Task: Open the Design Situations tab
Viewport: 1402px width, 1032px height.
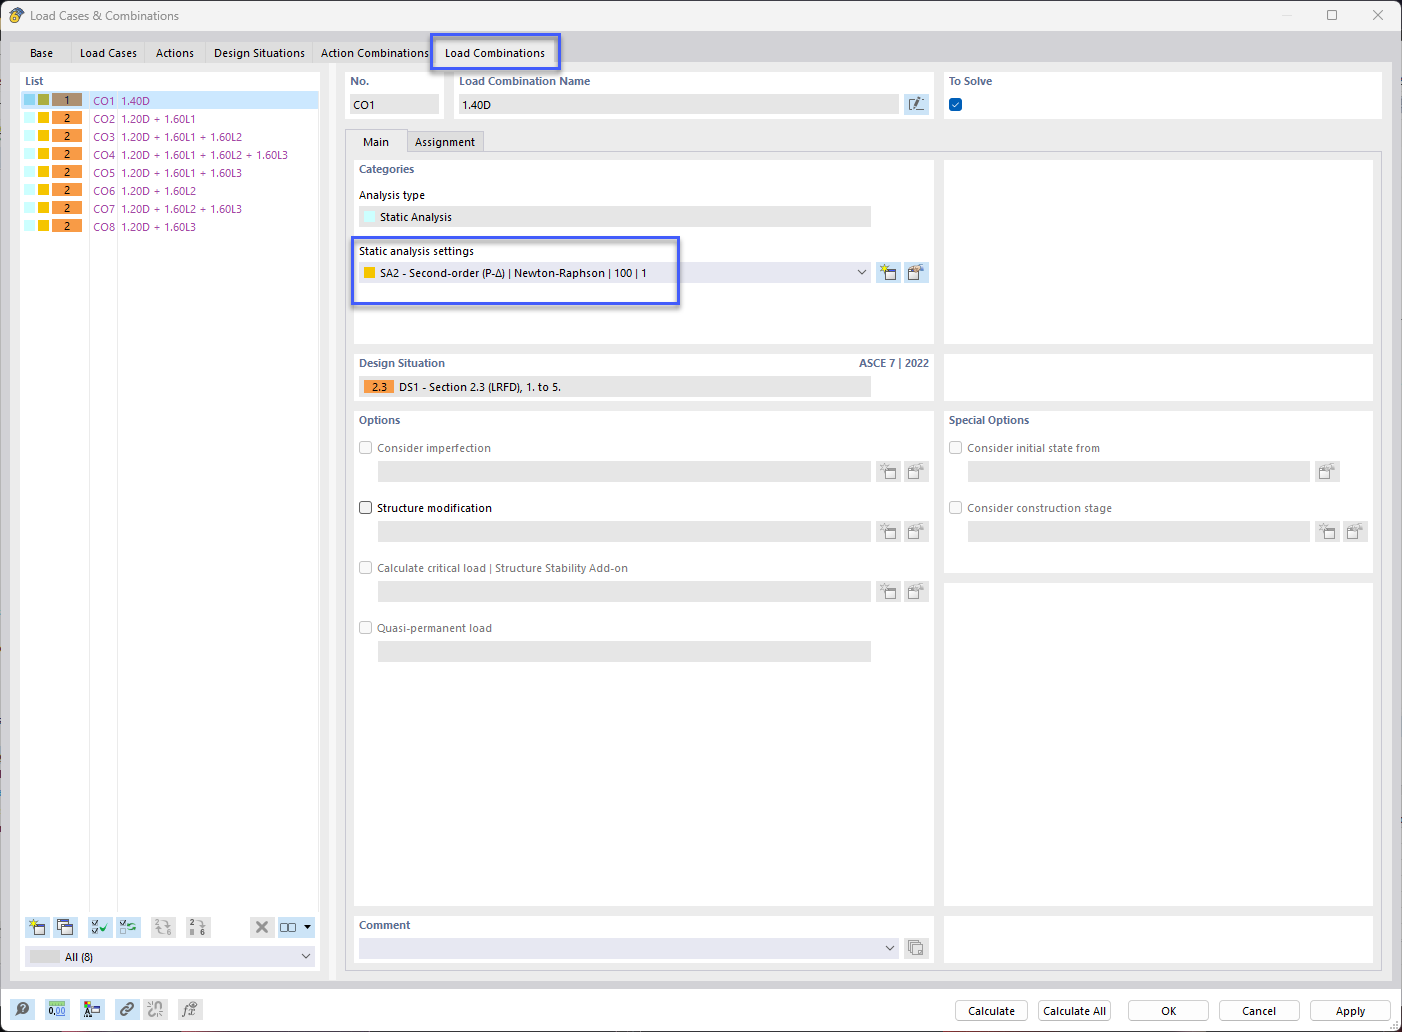Action: (259, 53)
